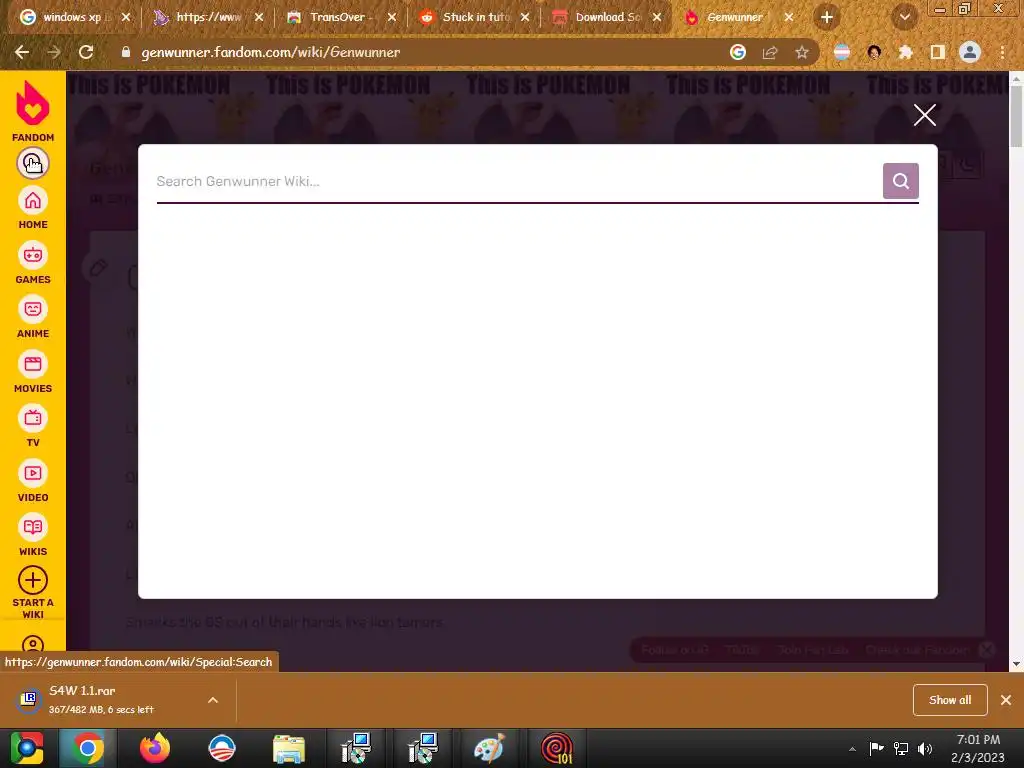Open Chrome's three-dot menu
The height and width of the screenshot is (768, 1024).
click(x=1002, y=52)
